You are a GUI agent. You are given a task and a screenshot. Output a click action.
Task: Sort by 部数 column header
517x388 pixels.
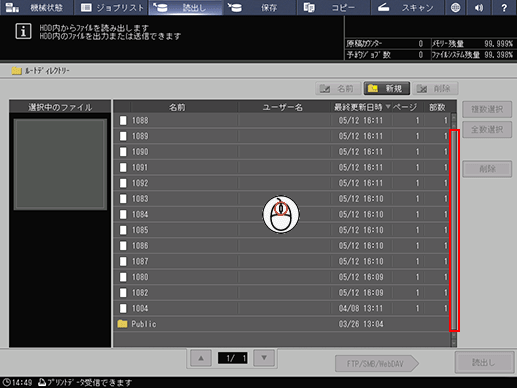point(437,107)
